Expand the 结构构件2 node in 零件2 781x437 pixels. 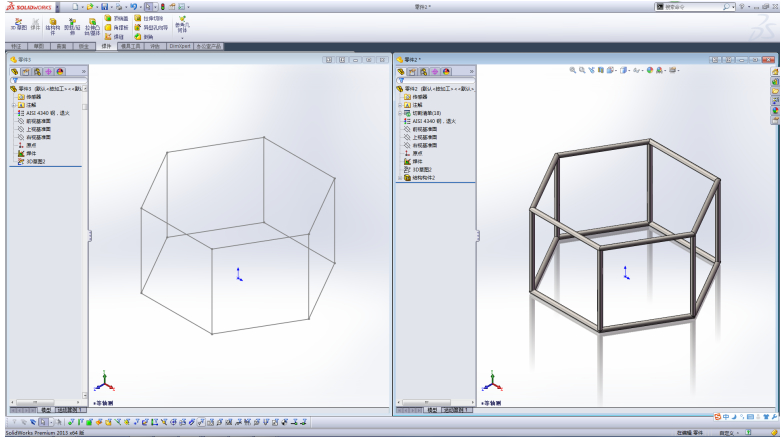coord(400,178)
